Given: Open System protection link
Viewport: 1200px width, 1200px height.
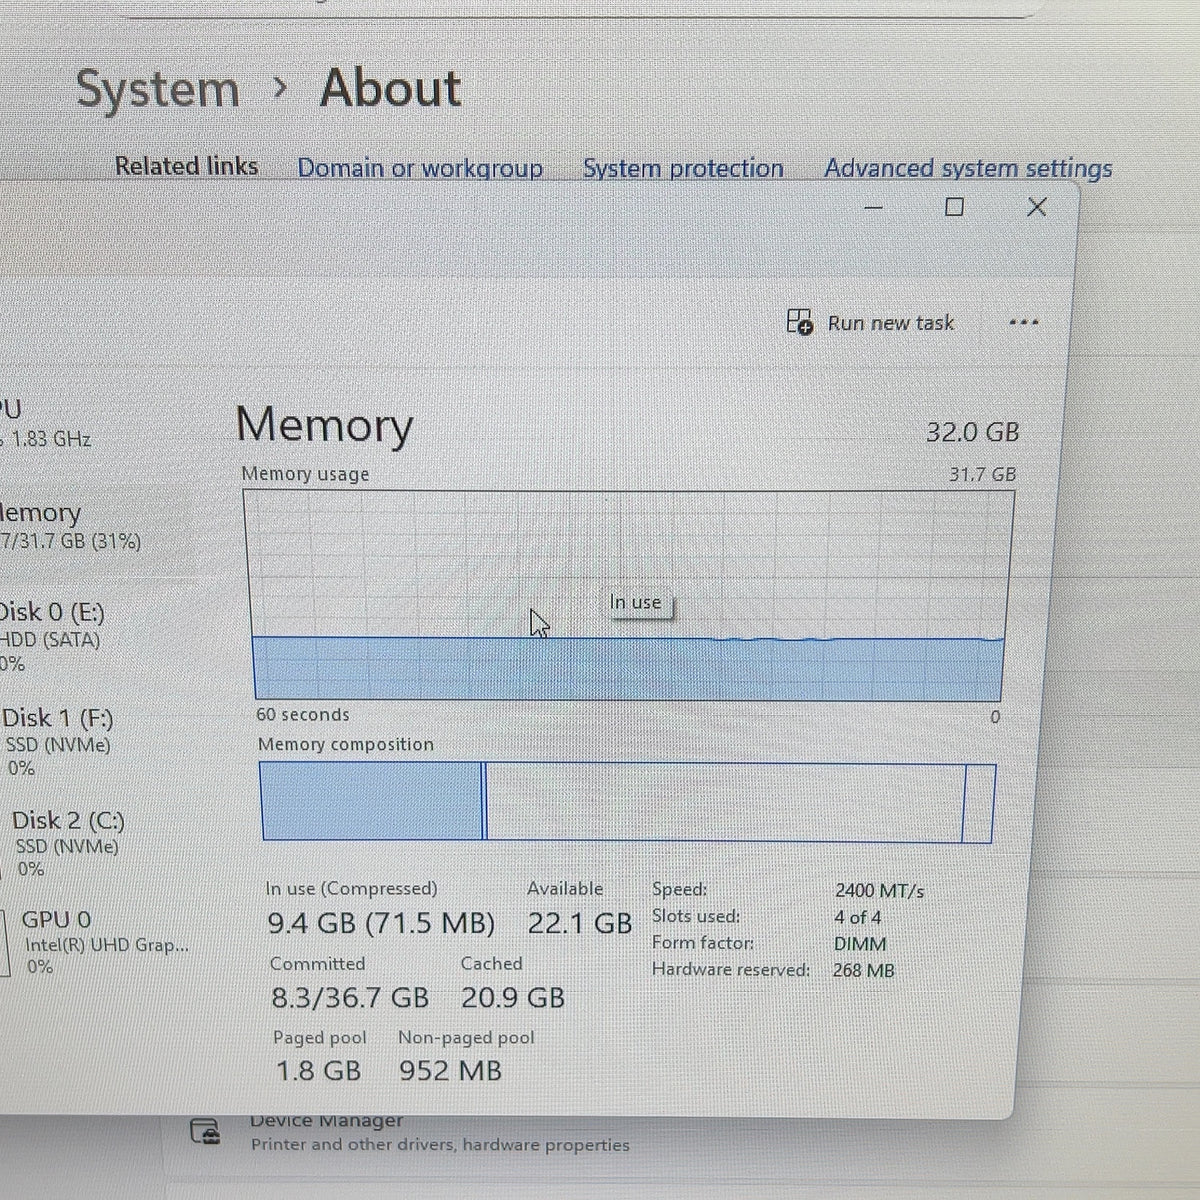Looking at the screenshot, I should tap(683, 168).
